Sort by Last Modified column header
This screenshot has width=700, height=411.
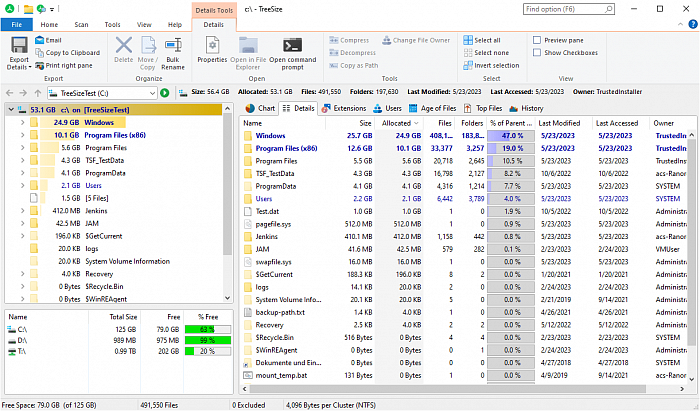(x=564, y=123)
